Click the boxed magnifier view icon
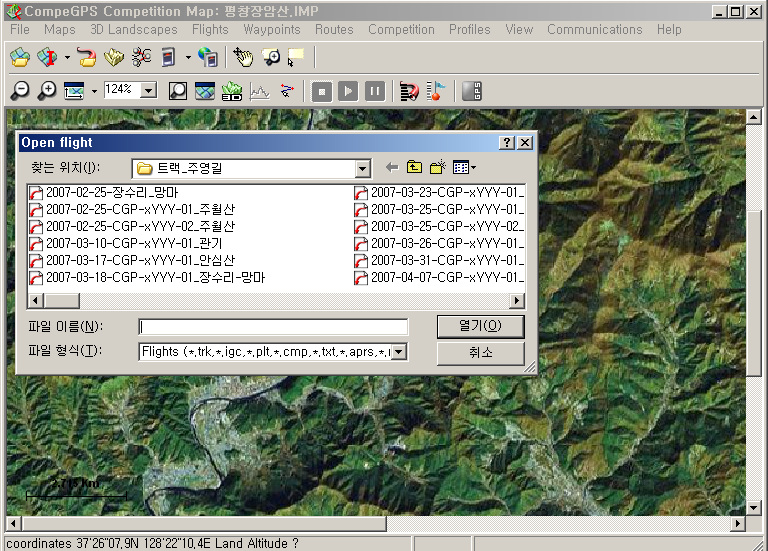The width and height of the screenshot is (768, 551). [x=177, y=91]
